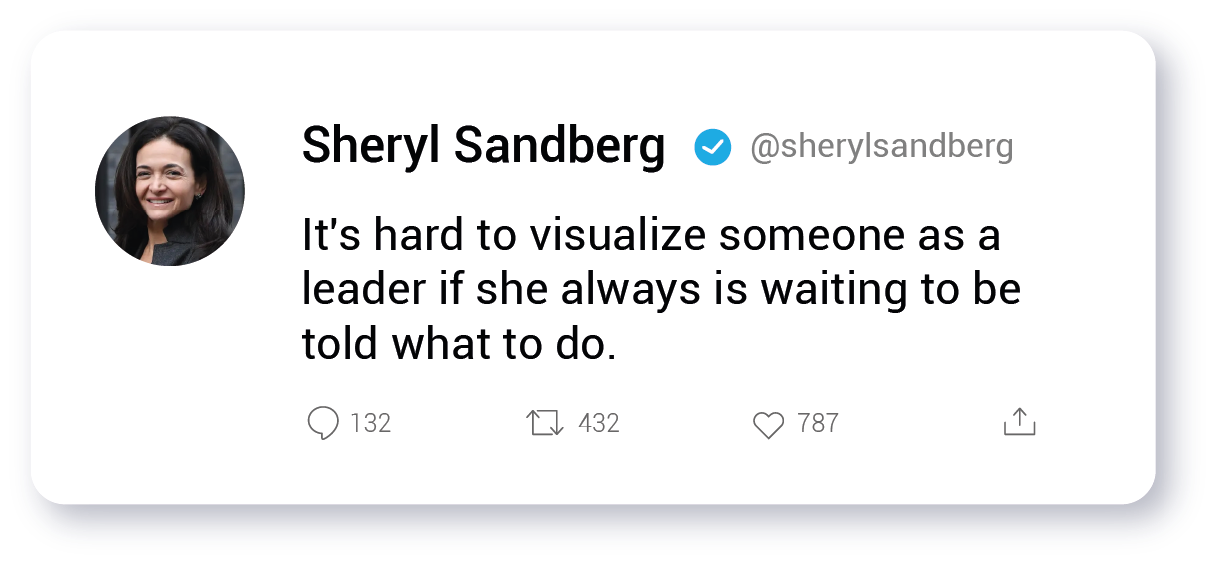
Task: Open Sheryl Sandberg's profile picture
Action: [x=170, y=191]
